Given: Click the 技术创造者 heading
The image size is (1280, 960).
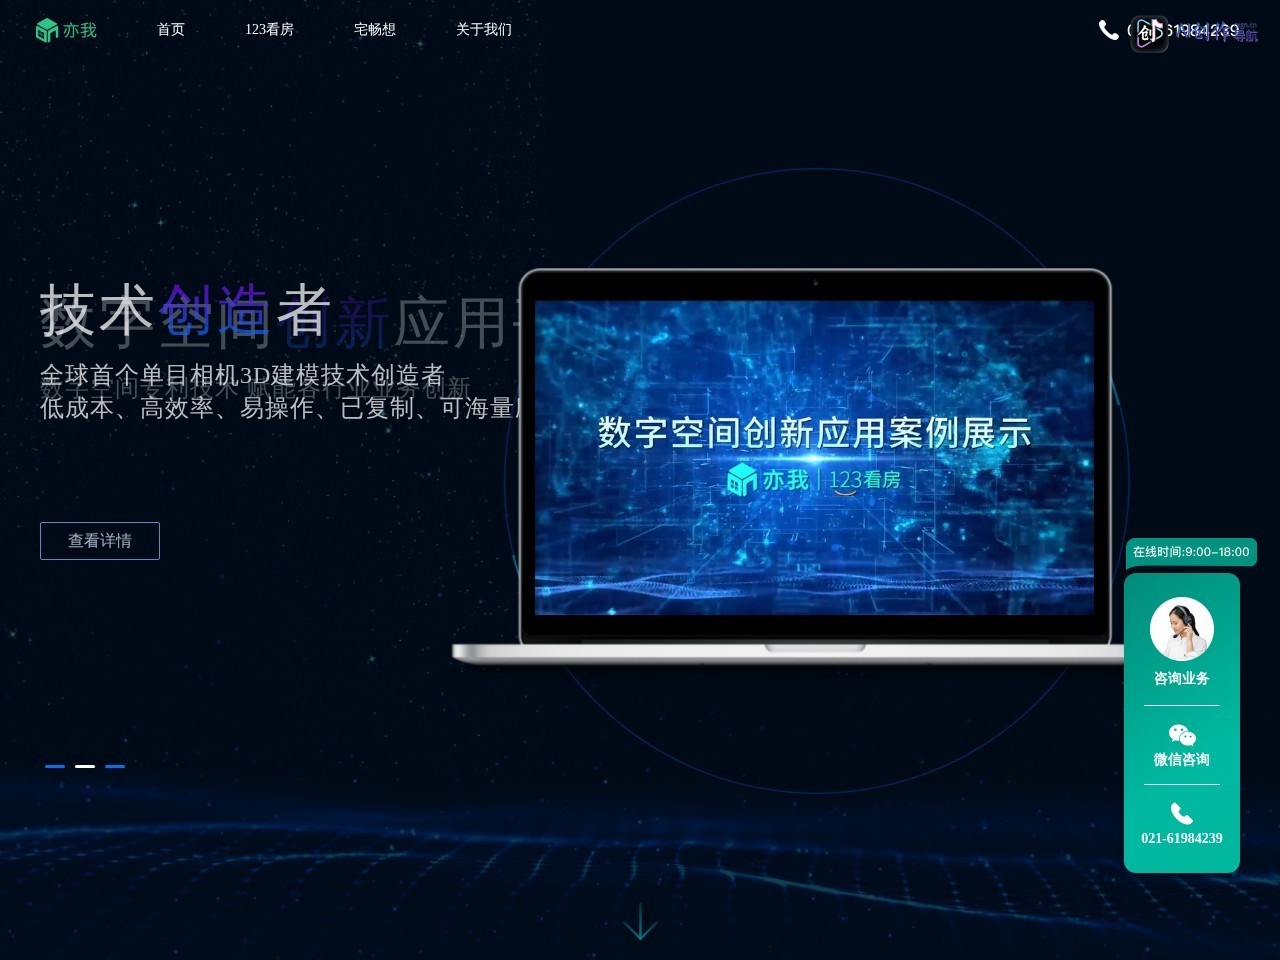Looking at the screenshot, I should [x=185, y=309].
